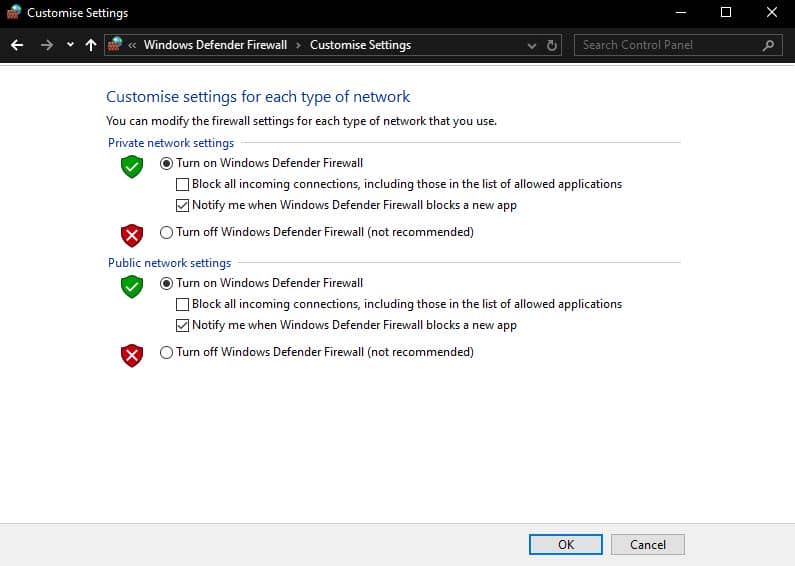Click red shield under Public network settings
The height and width of the screenshot is (566, 795).
point(132,355)
